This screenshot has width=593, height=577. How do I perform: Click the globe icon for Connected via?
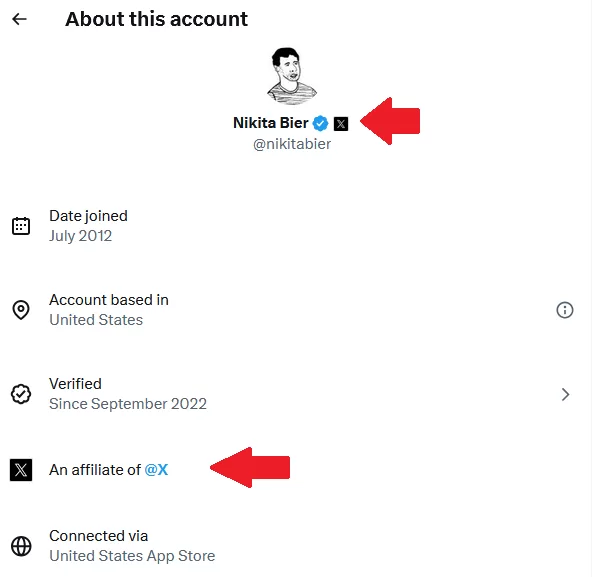click(x=21, y=546)
